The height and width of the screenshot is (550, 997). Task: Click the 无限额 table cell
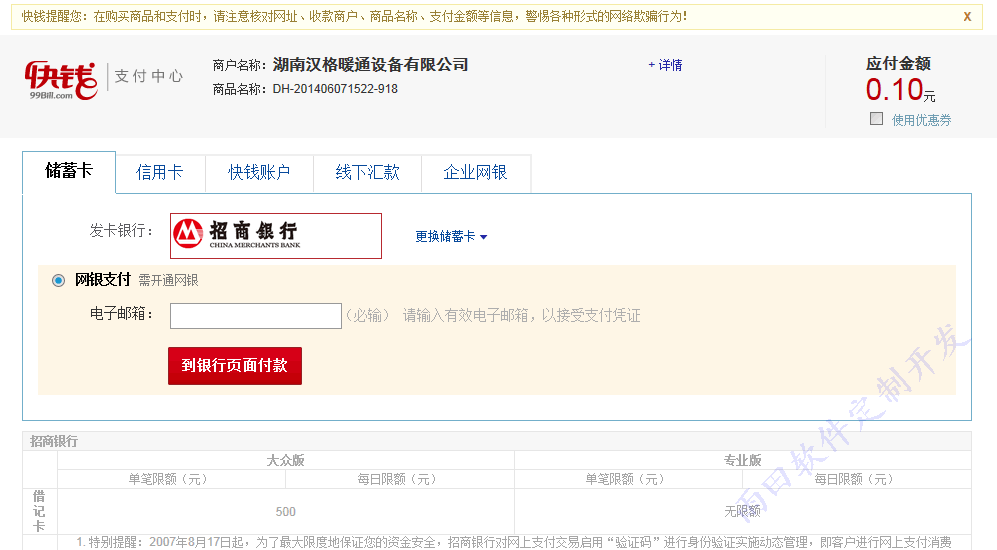[x=743, y=511]
